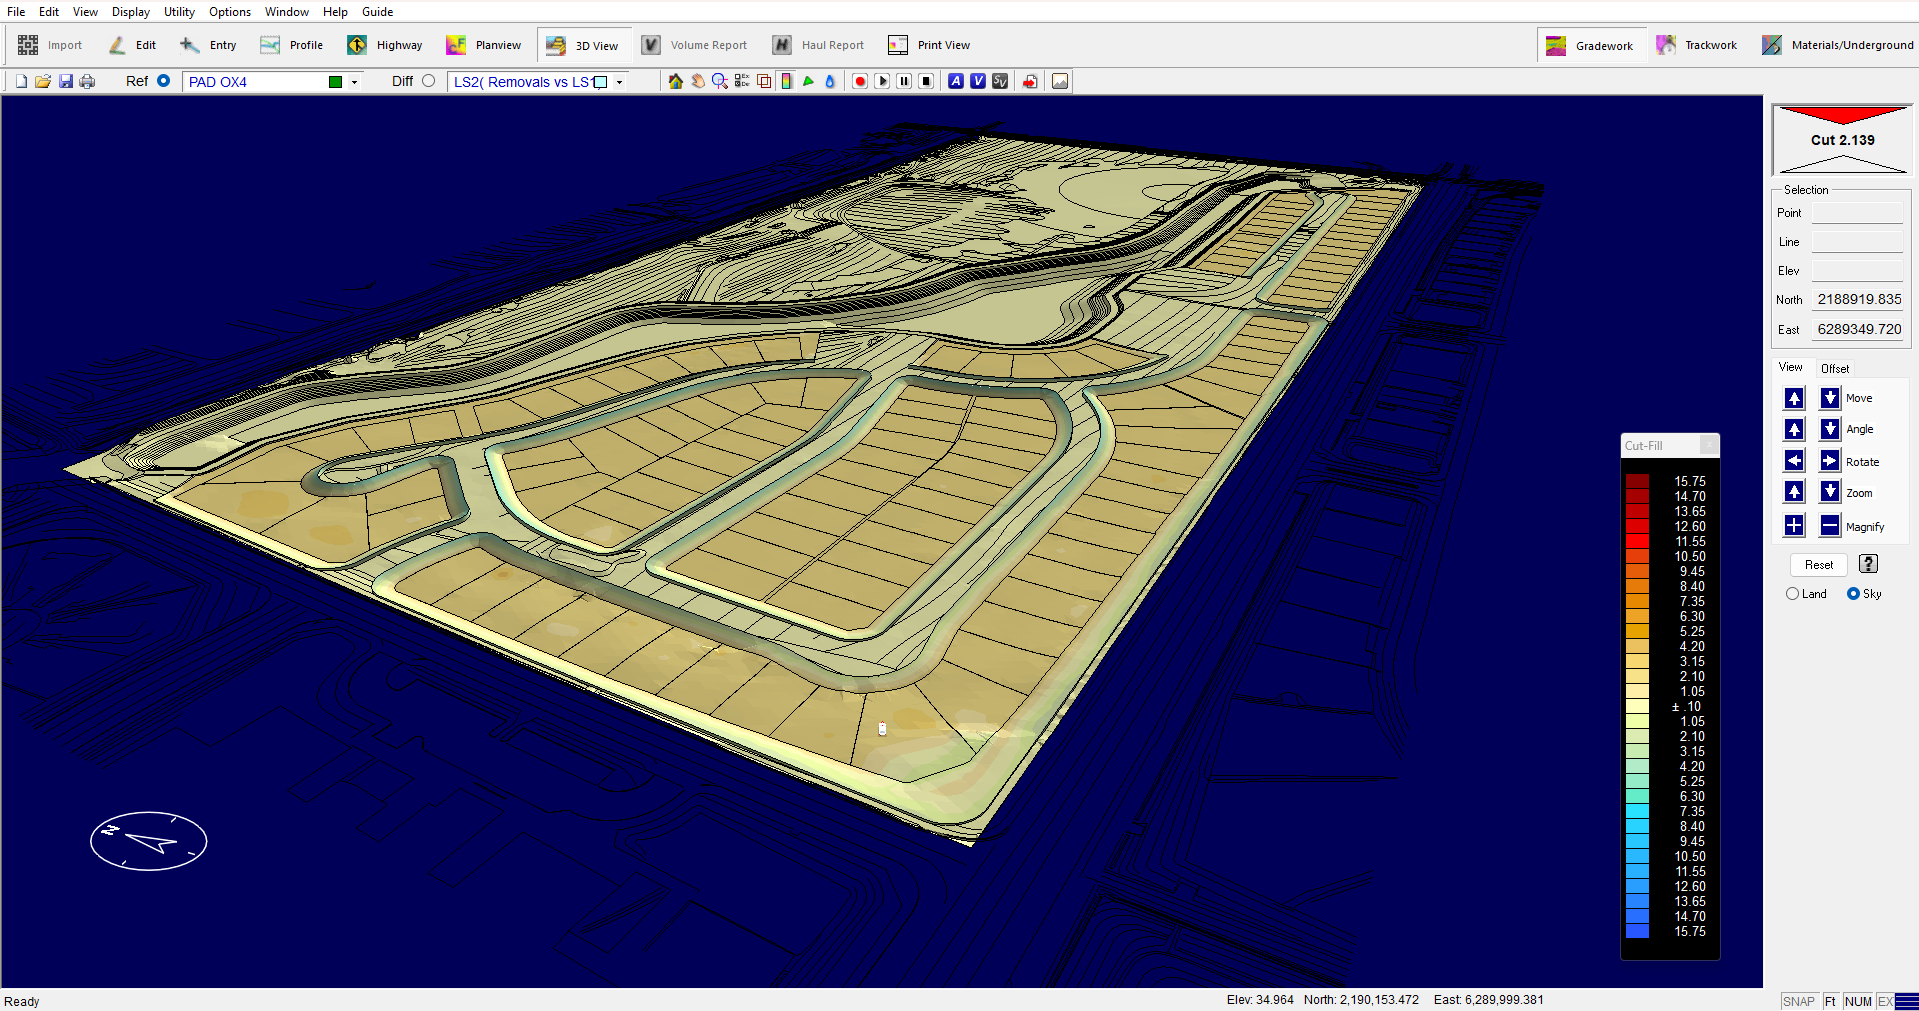The height and width of the screenshot is (1011, 1919).
Task: Expand the LS2 Removals surface dropdown
Action: coord(620,83)
